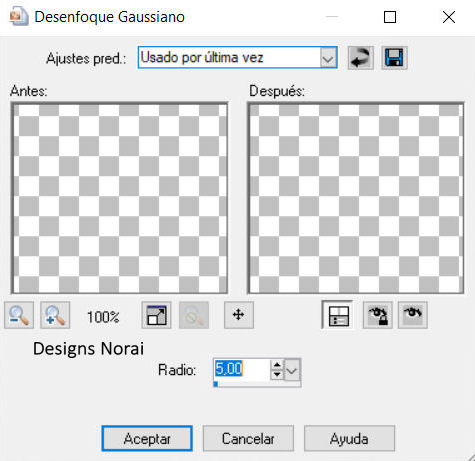The width and height of the screenshot is (475, 461).
Task: Fit the preview to window with the resize icon
Action: pos(156,315)
